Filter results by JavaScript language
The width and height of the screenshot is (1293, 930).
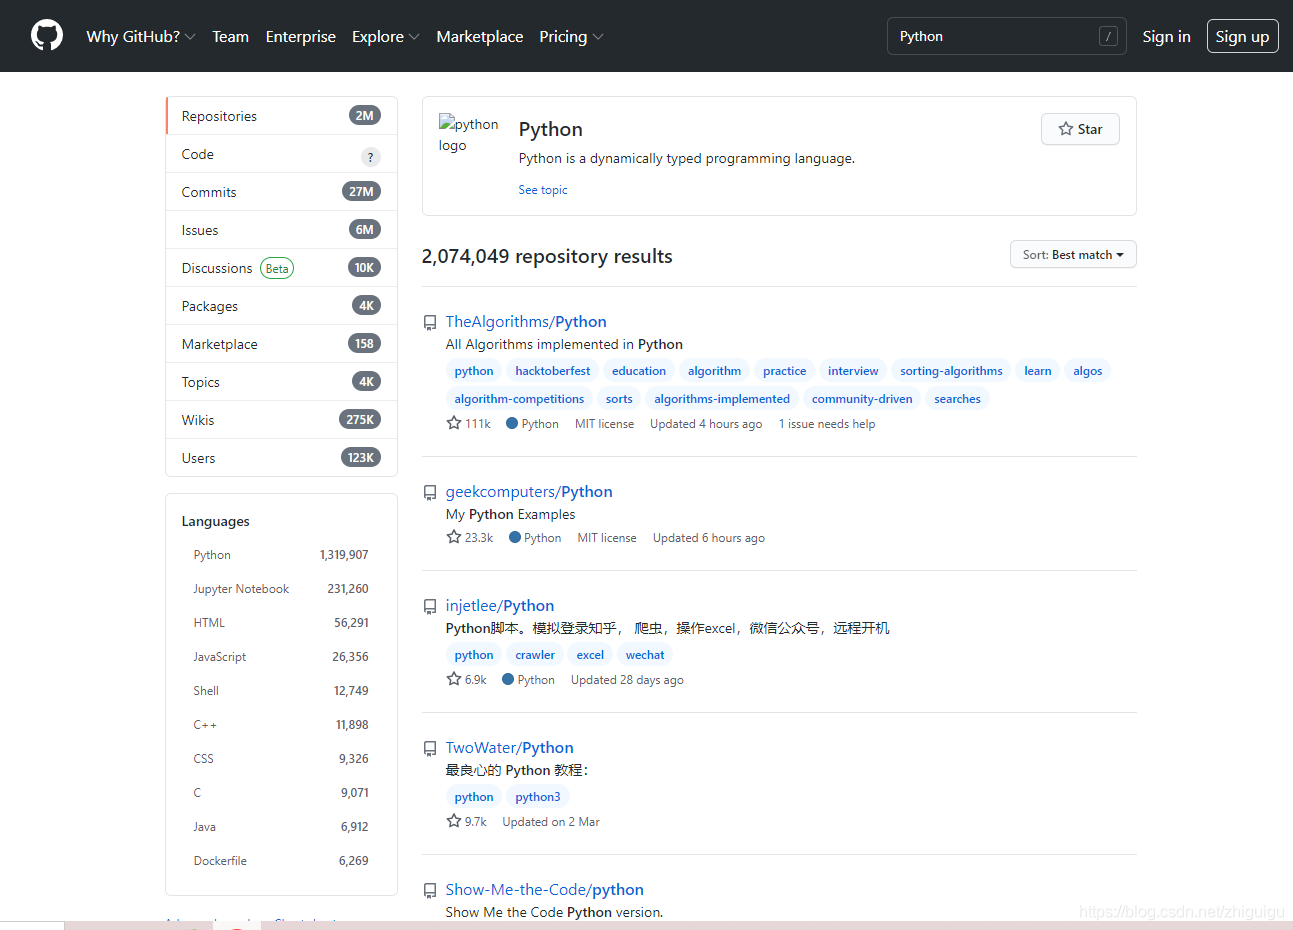pyautogui.click(x=281, y=657)
